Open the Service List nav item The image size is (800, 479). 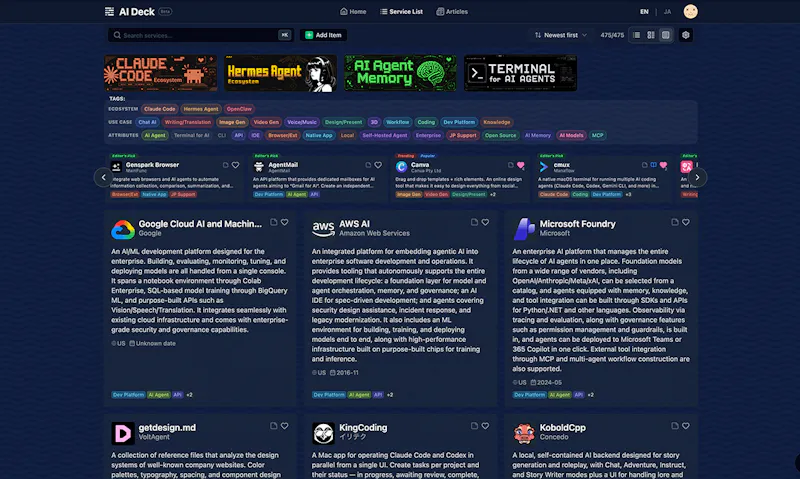click(401, 11)
